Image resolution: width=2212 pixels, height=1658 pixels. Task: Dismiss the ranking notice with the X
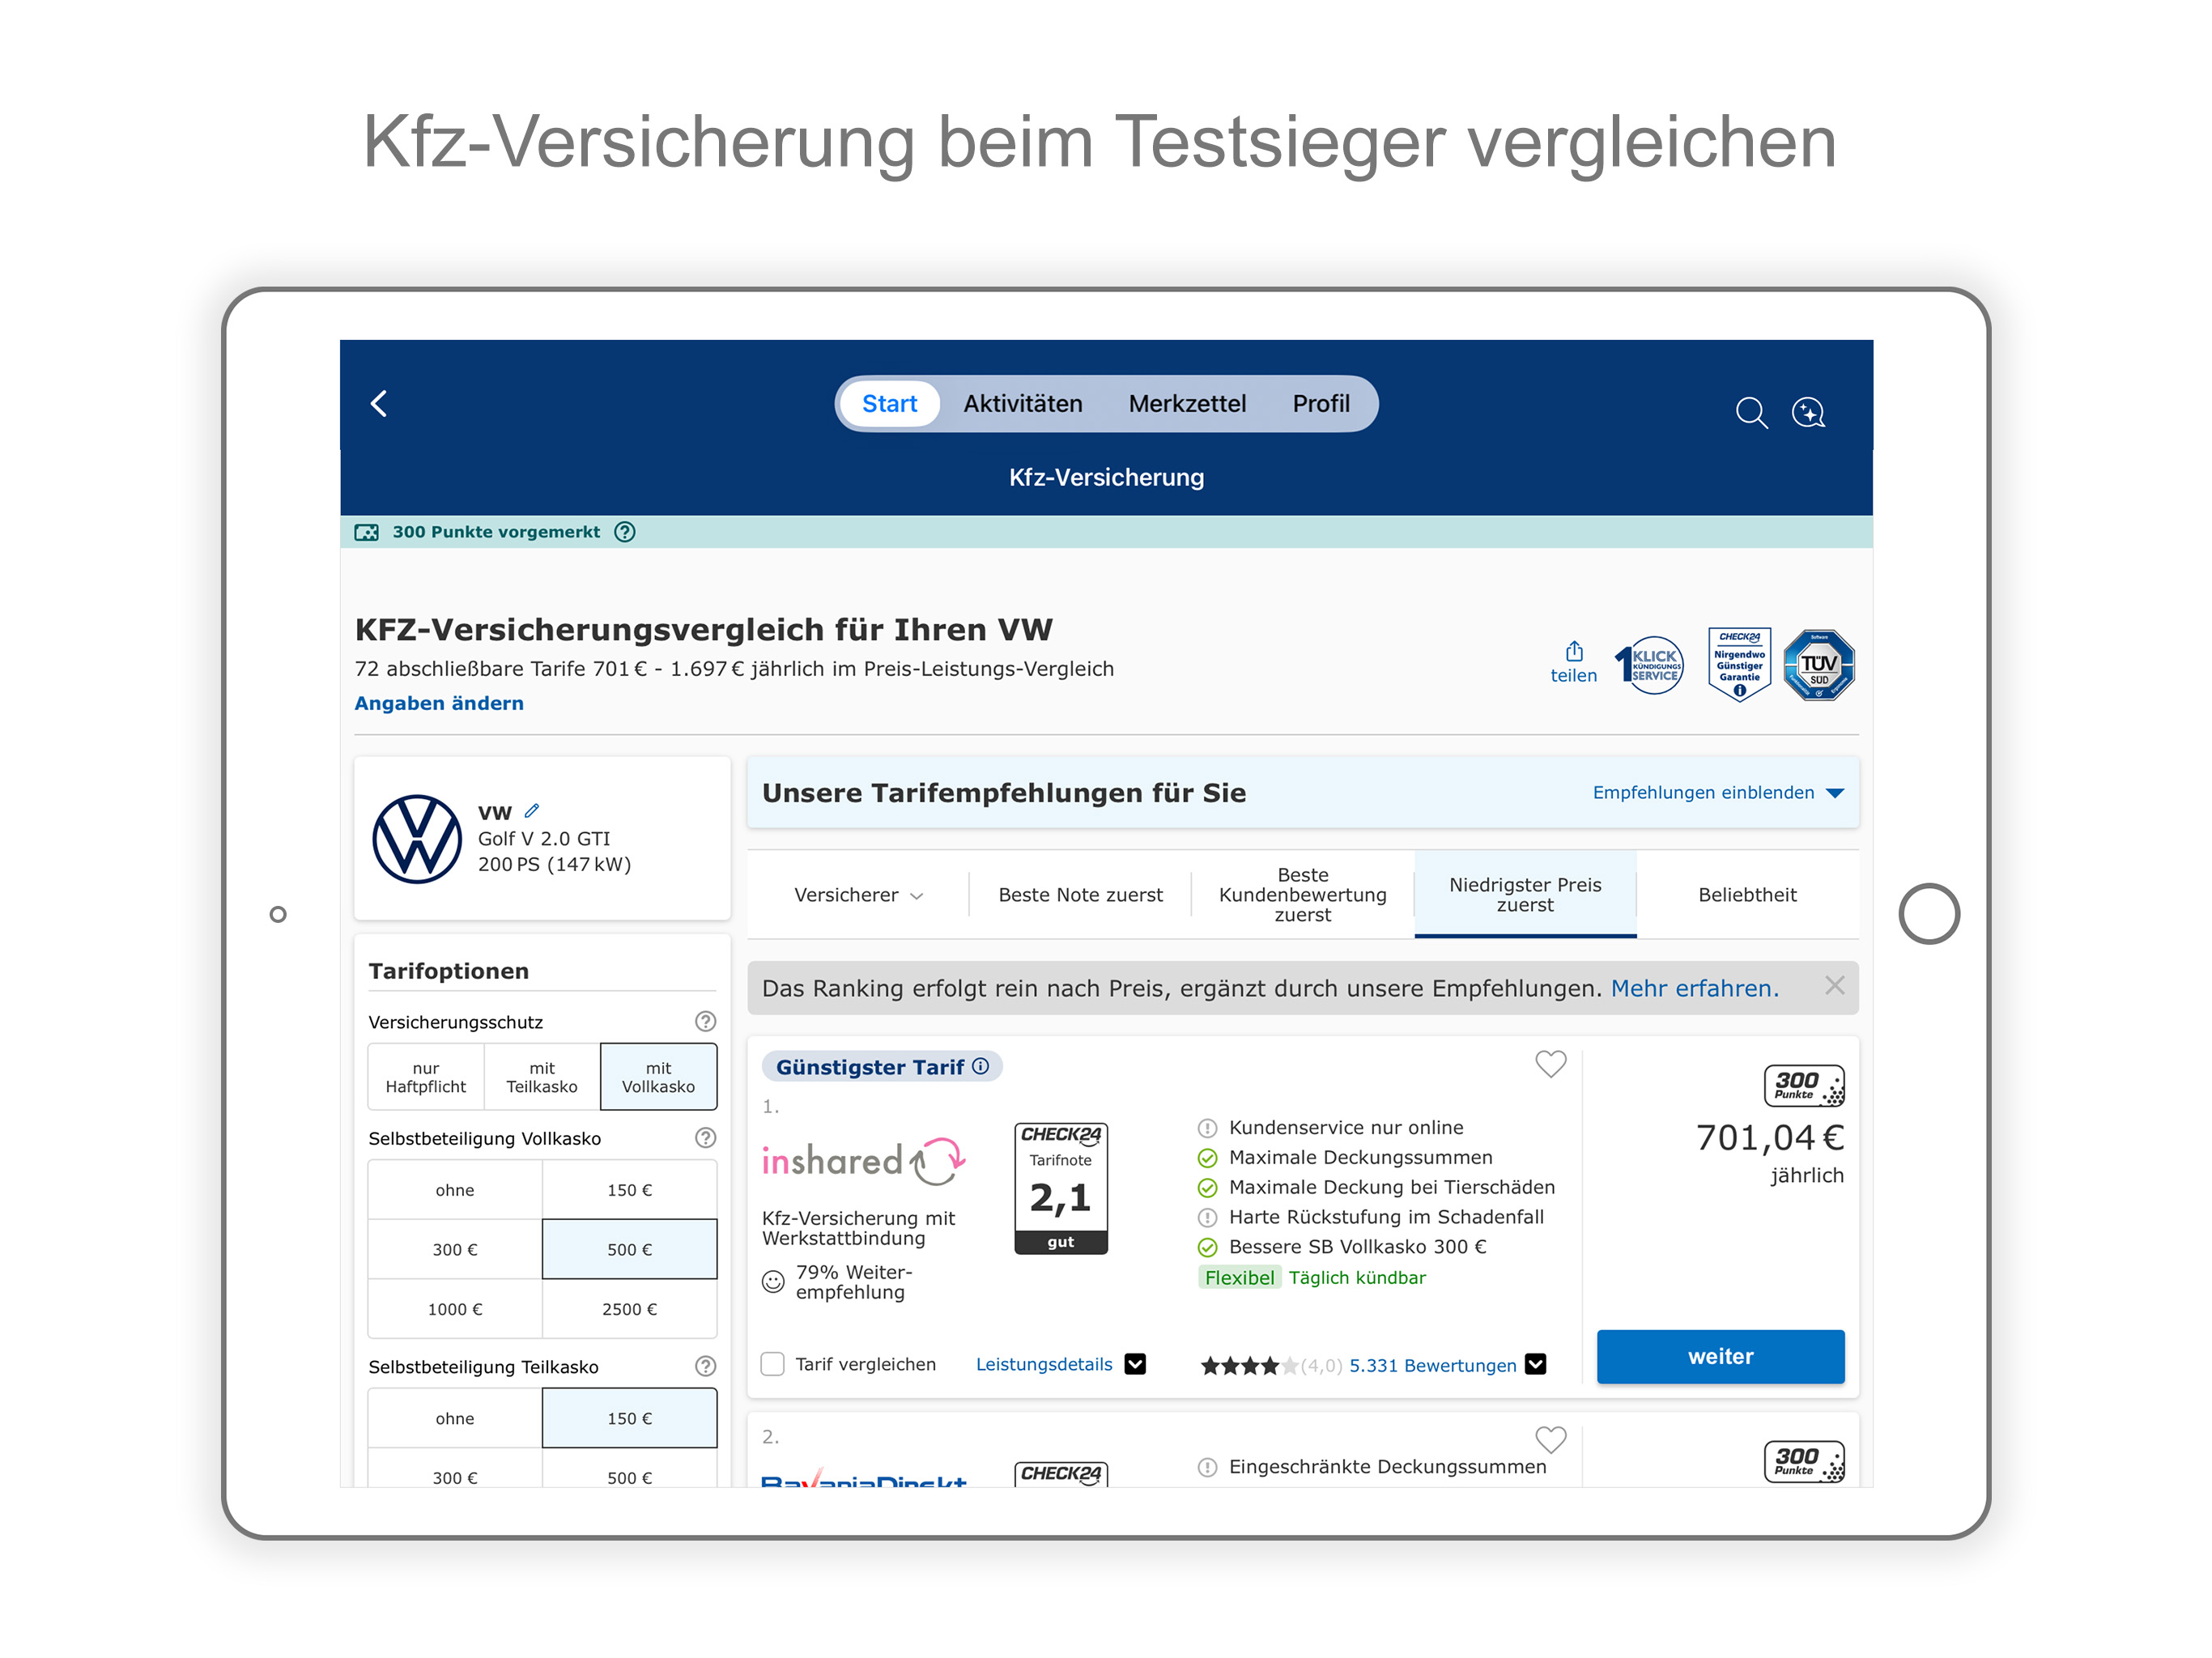tap(1835, 986)
